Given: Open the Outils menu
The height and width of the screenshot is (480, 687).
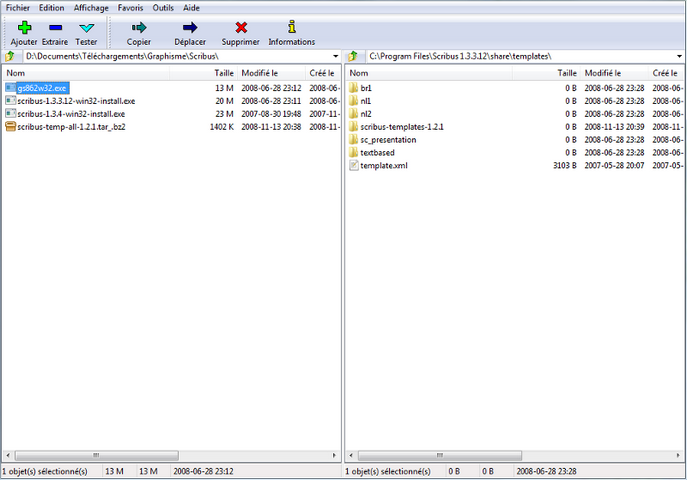Looking at the screenshot, I should pos(163,7).
